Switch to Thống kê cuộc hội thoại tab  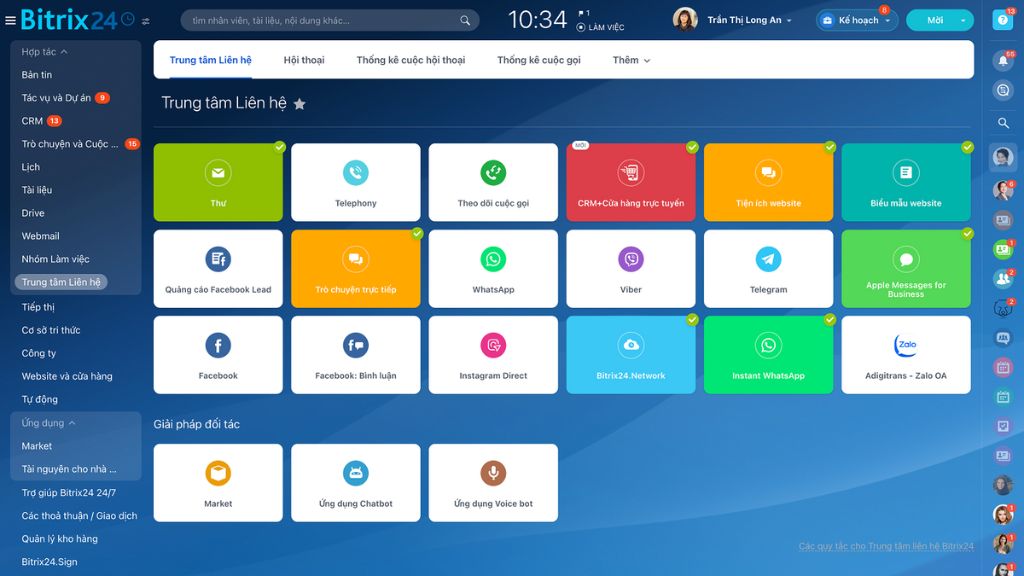pyautogui.click(x=411, y=60)
